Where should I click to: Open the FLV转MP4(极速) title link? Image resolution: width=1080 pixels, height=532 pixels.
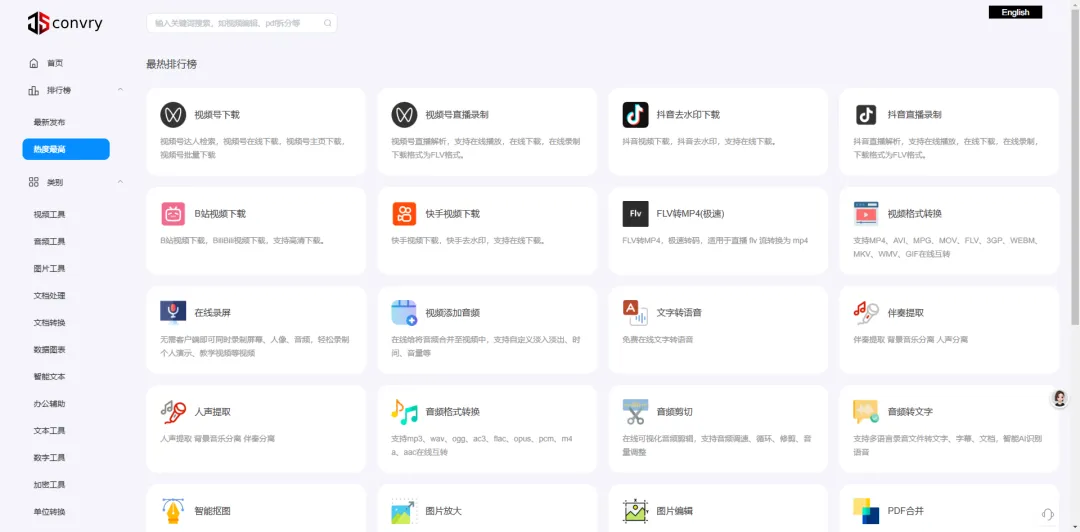[690, 214]
